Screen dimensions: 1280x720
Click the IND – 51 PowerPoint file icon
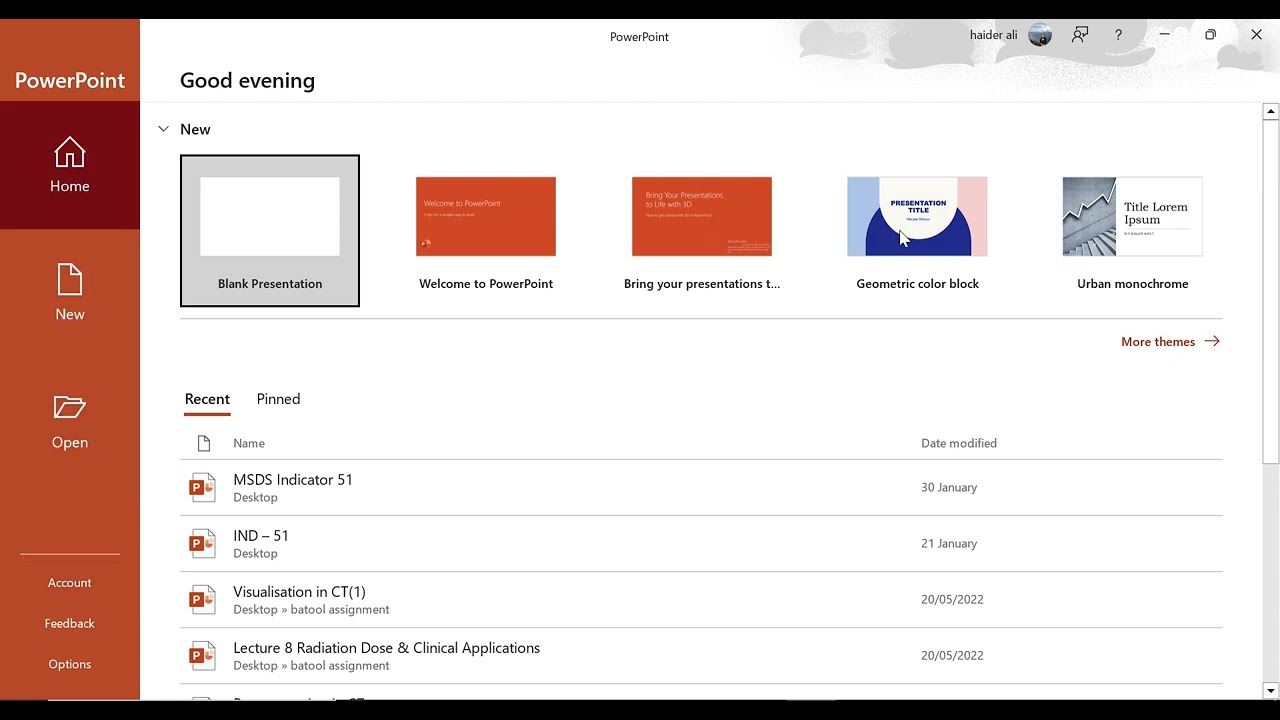(202, 543)
